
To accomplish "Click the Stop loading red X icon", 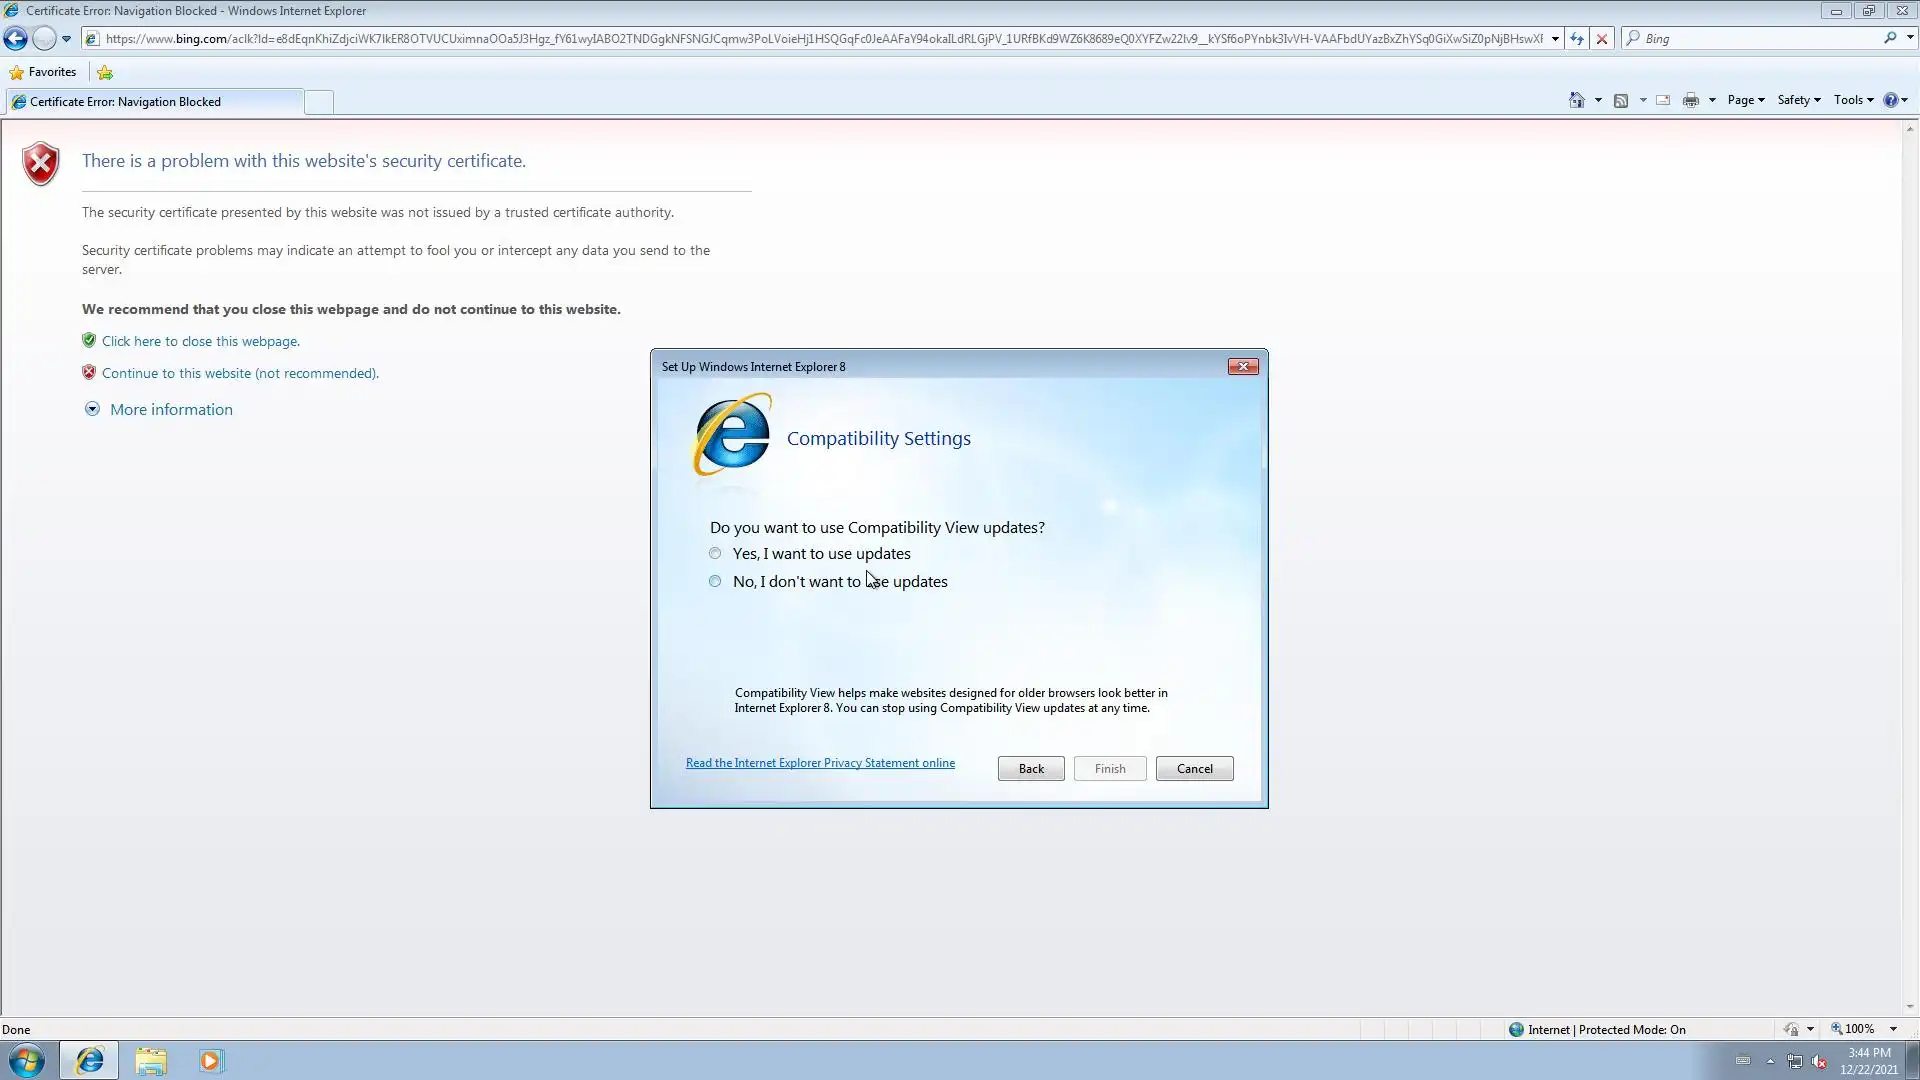I will coord(1602,39).
